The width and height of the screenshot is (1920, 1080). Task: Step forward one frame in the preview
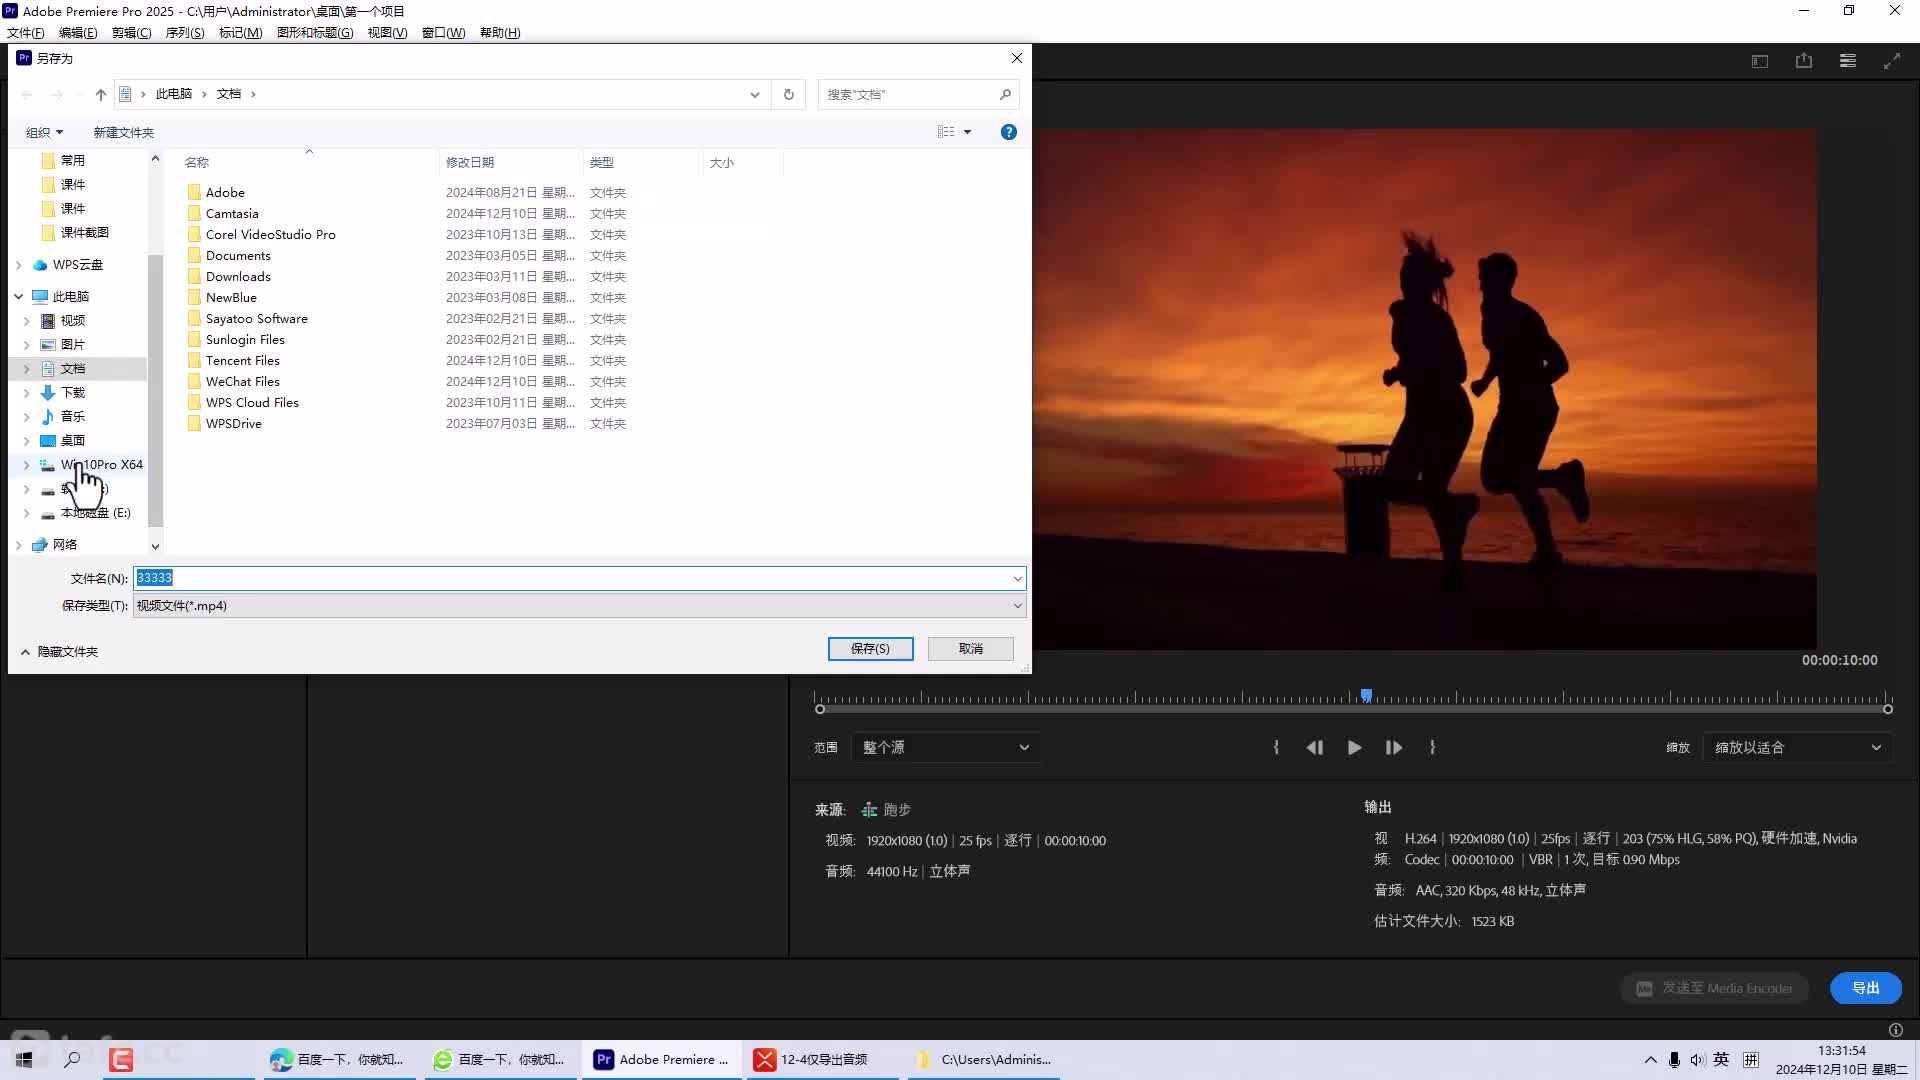tap(1393, 747)
